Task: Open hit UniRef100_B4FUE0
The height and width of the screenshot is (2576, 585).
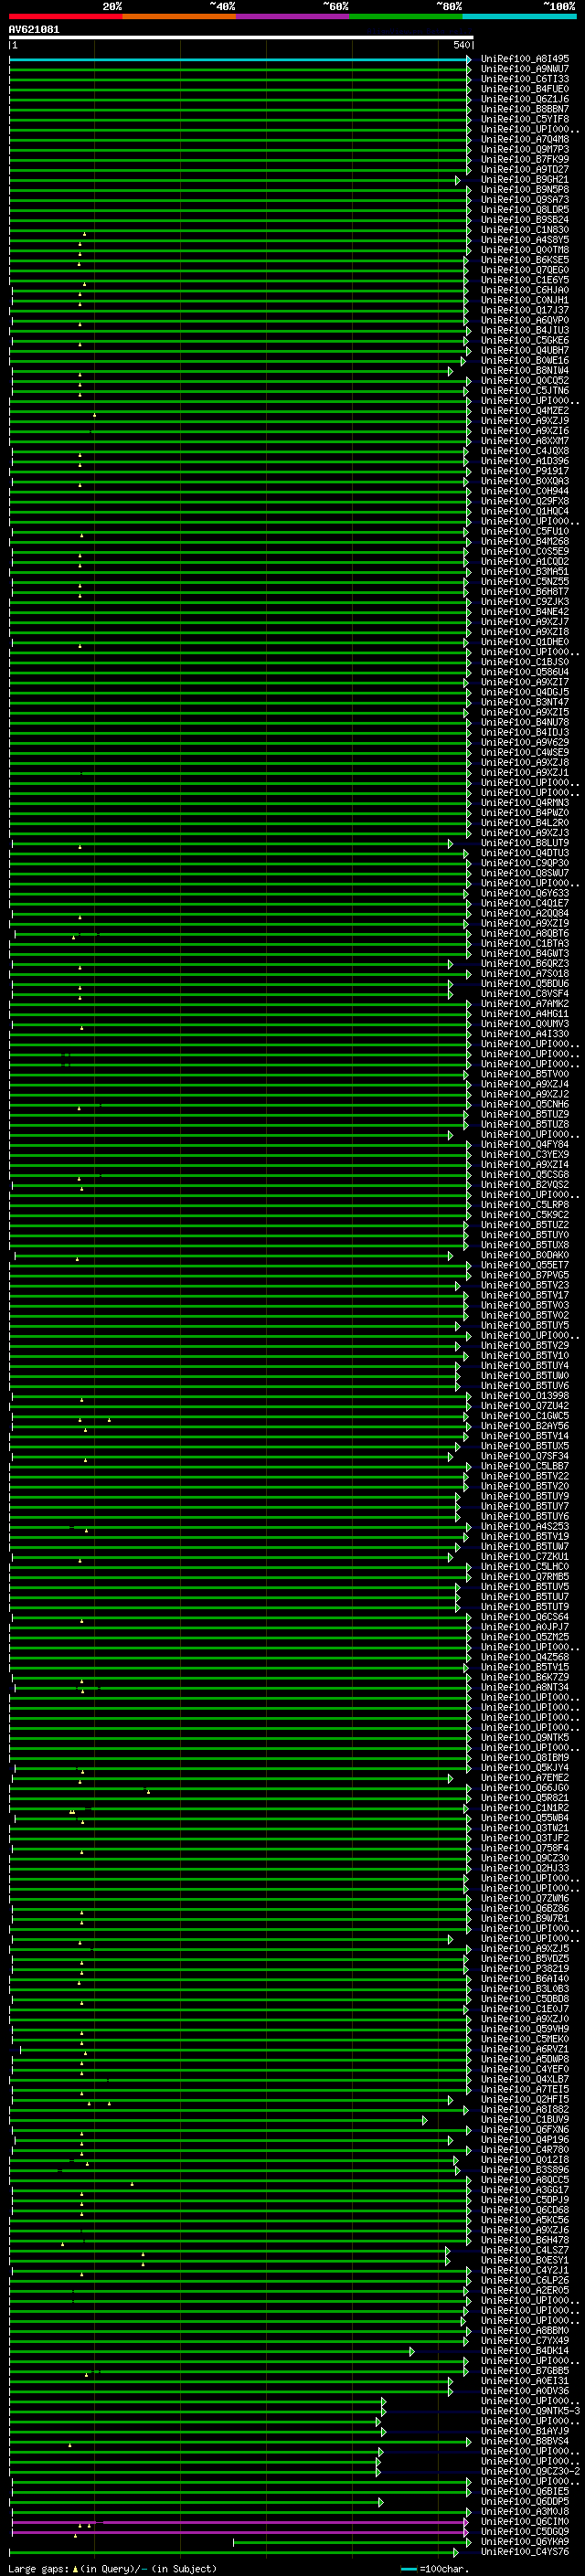Action: [524, 89]
